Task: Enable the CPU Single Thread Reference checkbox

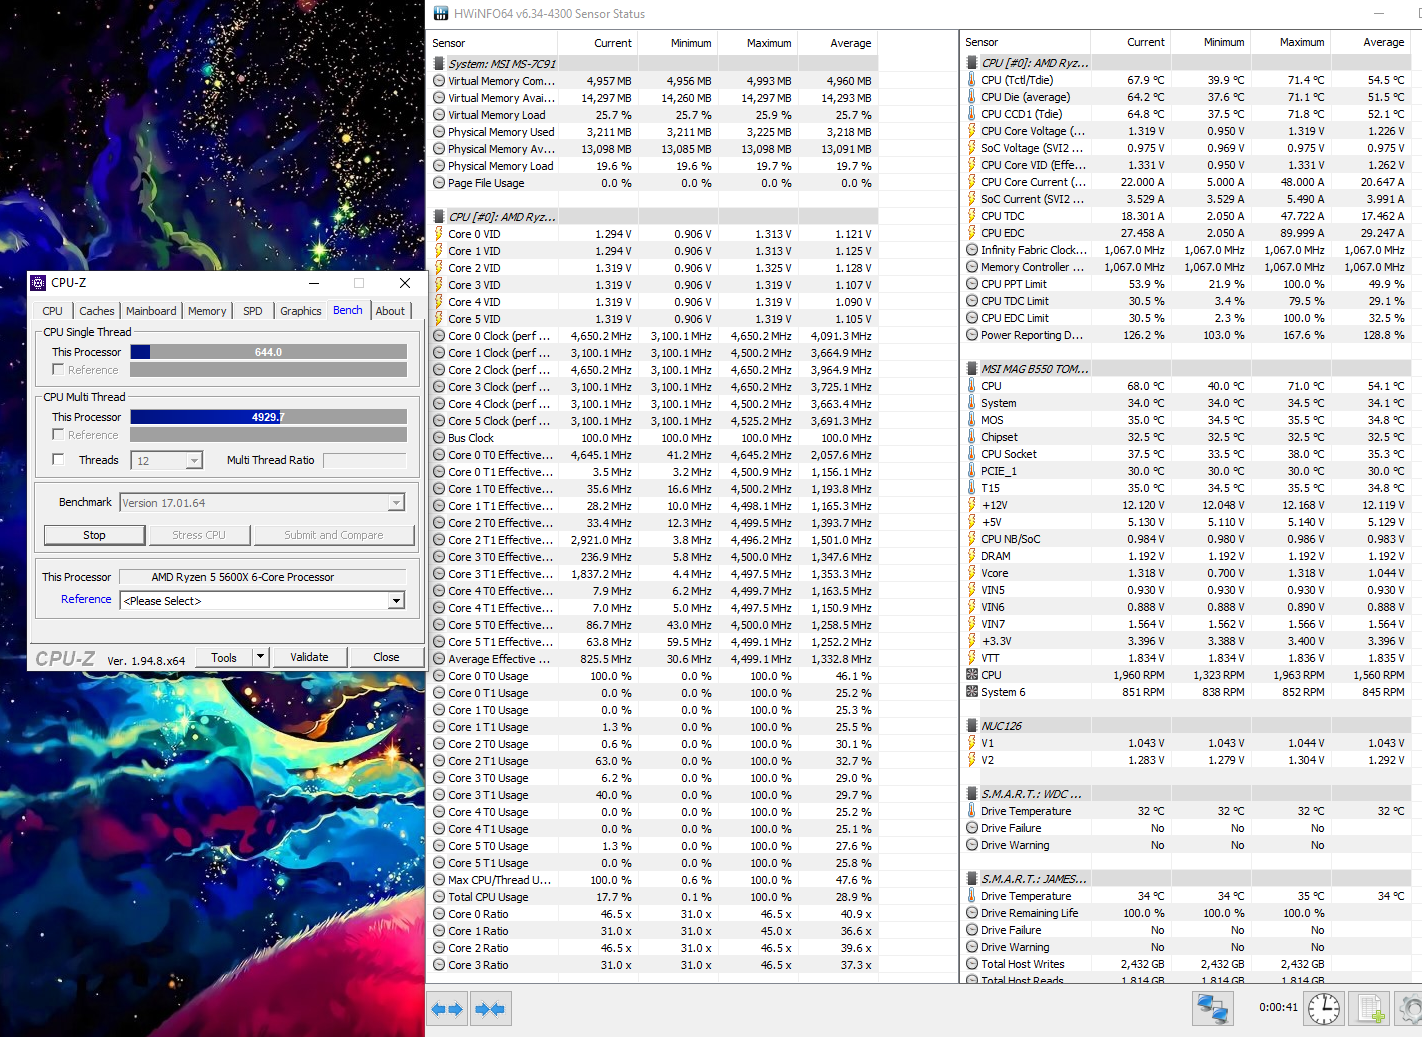Action: point(58,370)
